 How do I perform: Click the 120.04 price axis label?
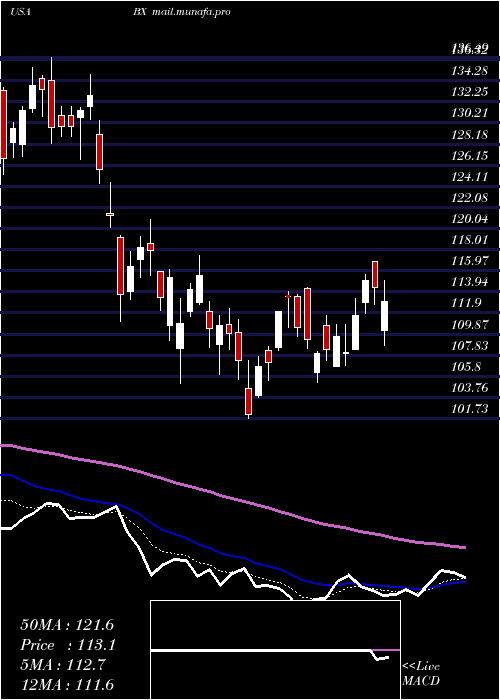(470, 219)
